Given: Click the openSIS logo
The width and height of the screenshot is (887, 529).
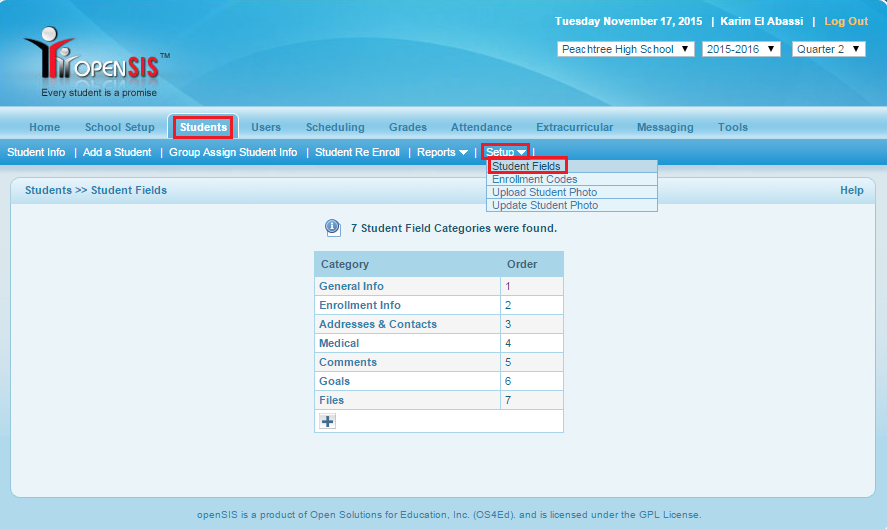Looking at the screenshot, I should 96,64.
